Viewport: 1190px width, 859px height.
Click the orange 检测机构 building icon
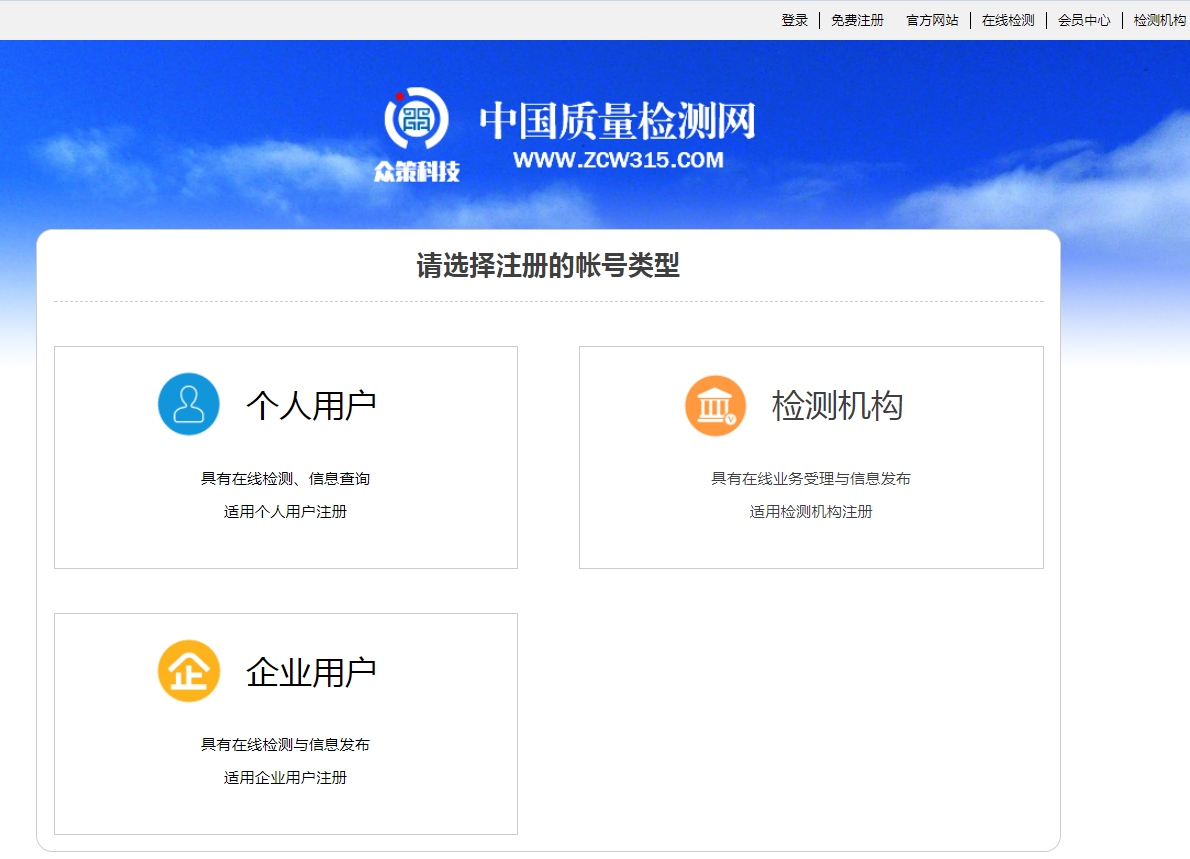[715, 405]
